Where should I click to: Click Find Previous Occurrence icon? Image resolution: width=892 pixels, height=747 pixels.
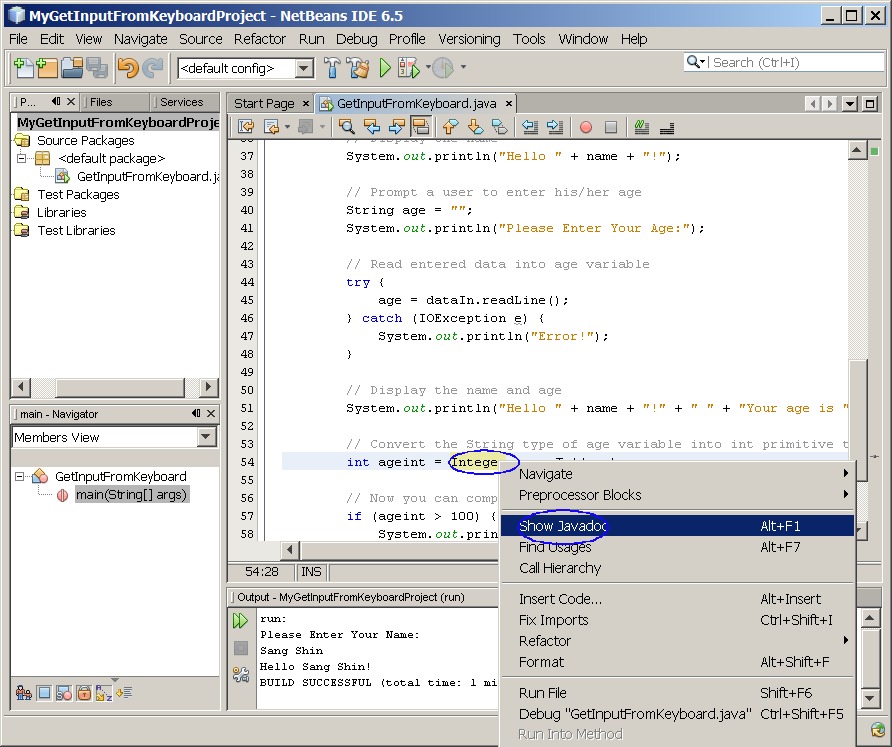(x=372, y=127)
